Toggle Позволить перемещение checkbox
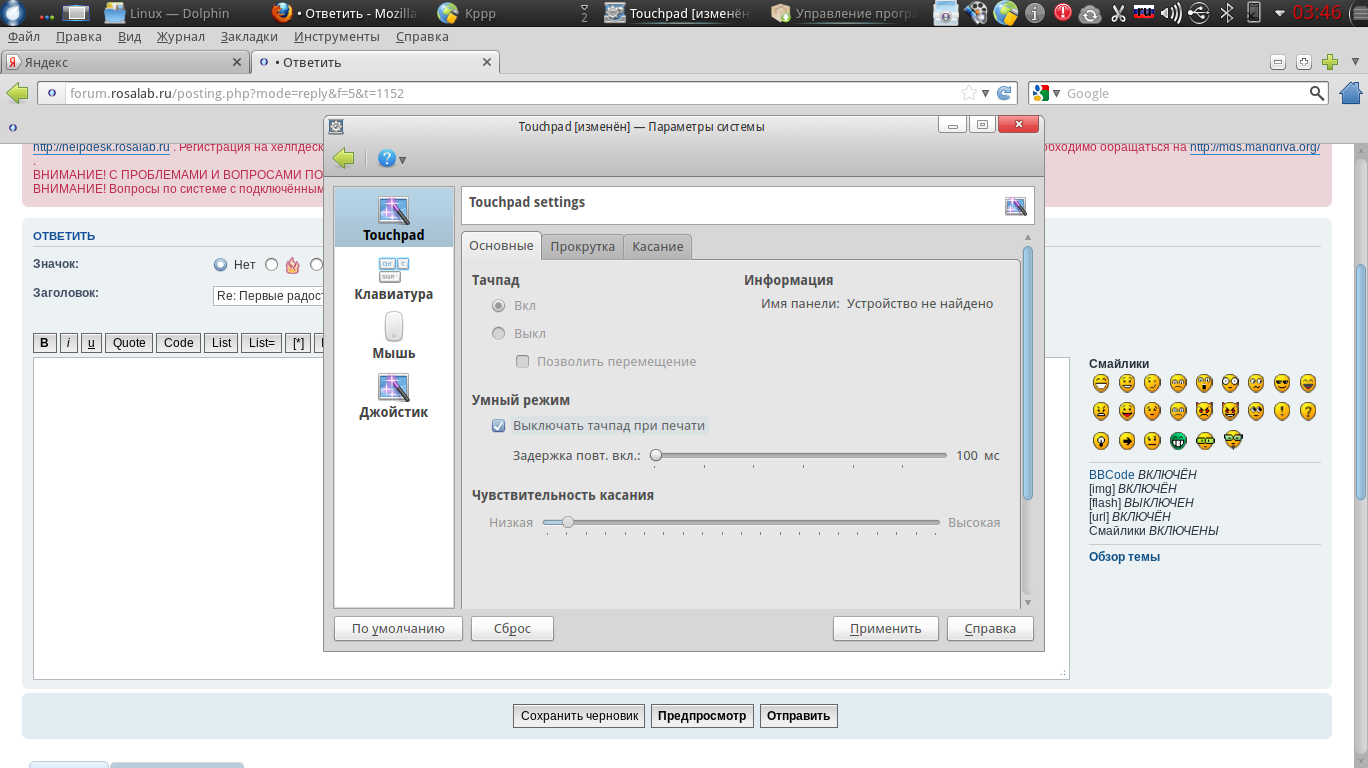The height and width of the screenshot is (768, 1368). [x=522, y=362]
